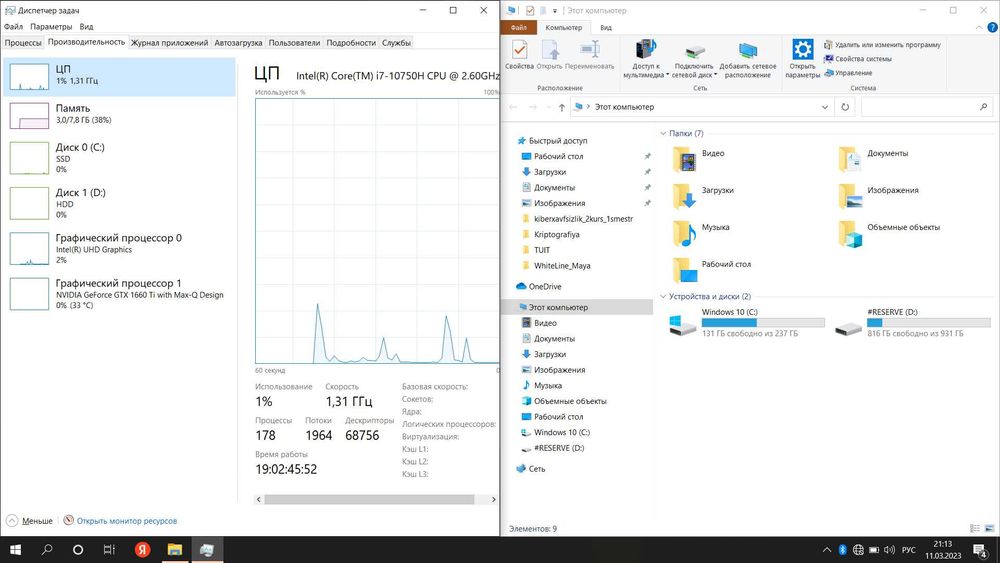Select the CPU (ЦП) performance graph entry
The image size is (1000, 563).
[x=119, y=77]
